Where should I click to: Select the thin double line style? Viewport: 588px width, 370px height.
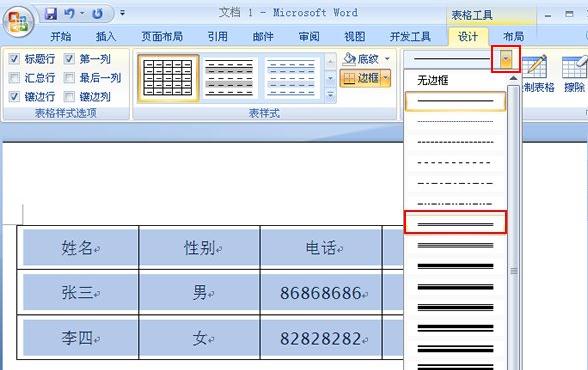(455, 224)
